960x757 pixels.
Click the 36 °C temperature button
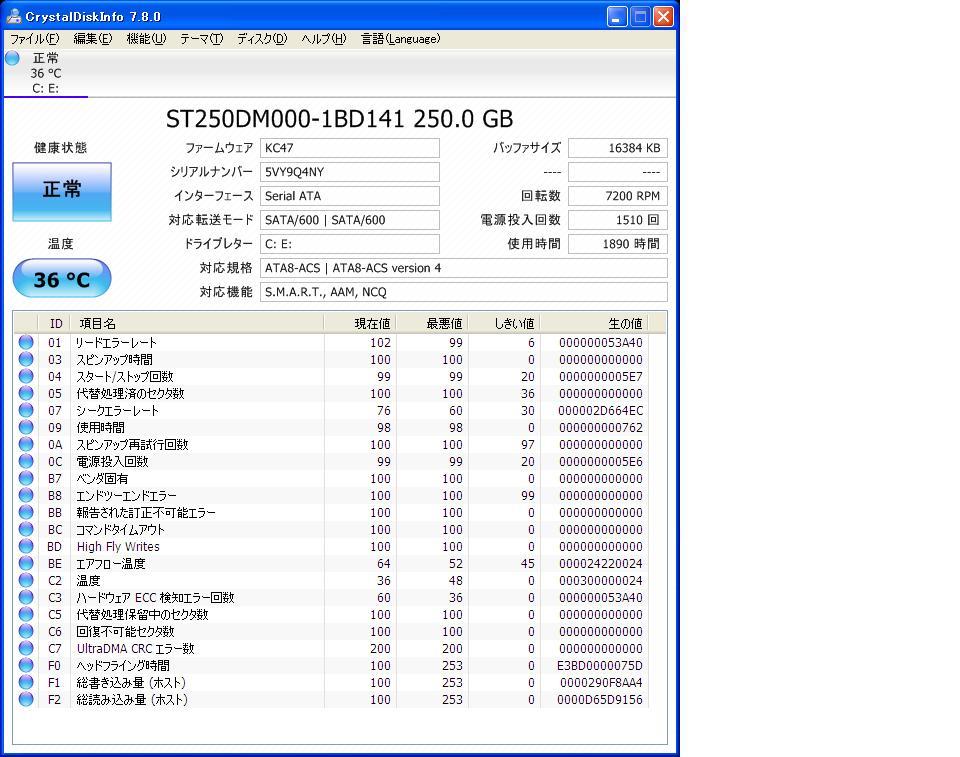click(62, 279)
